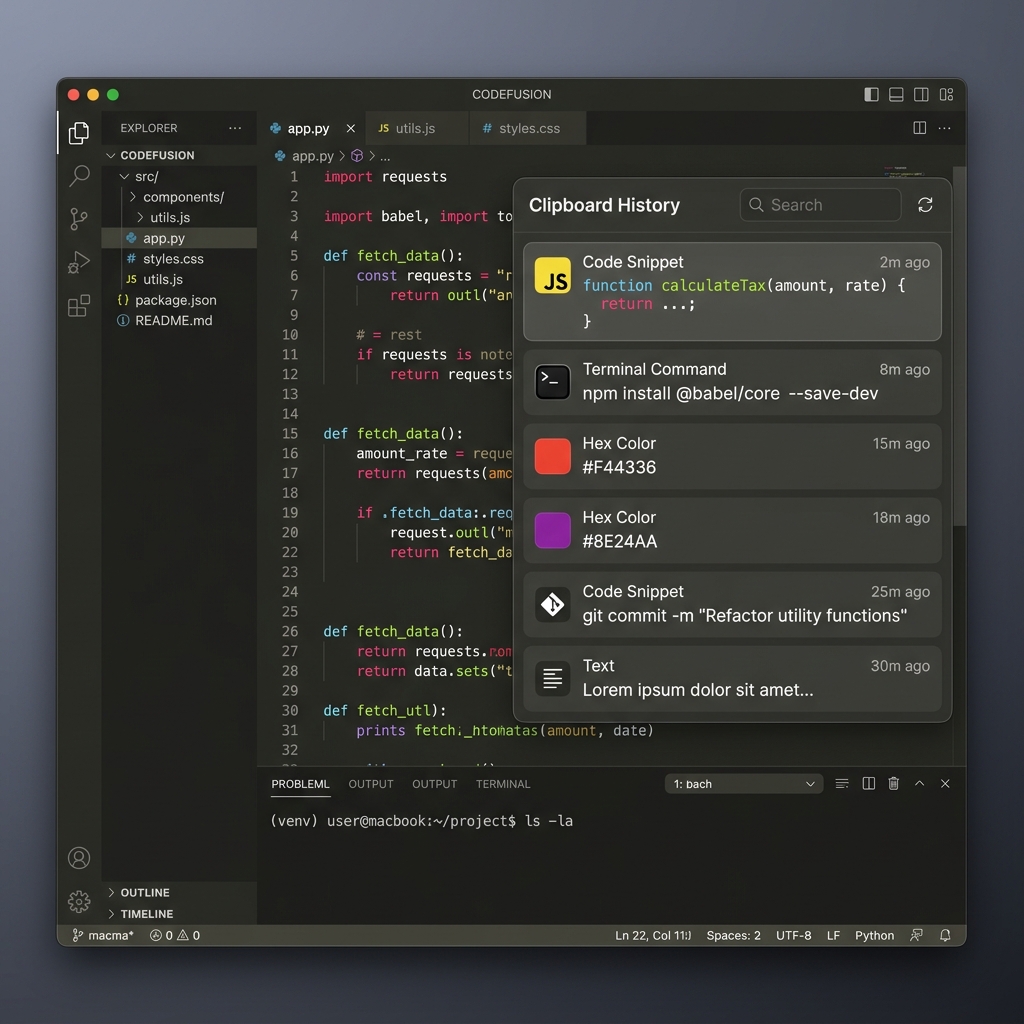This screenshot has width=1024, height=1024.
Task: Open the Extensions view
Action: coord(79,305)
